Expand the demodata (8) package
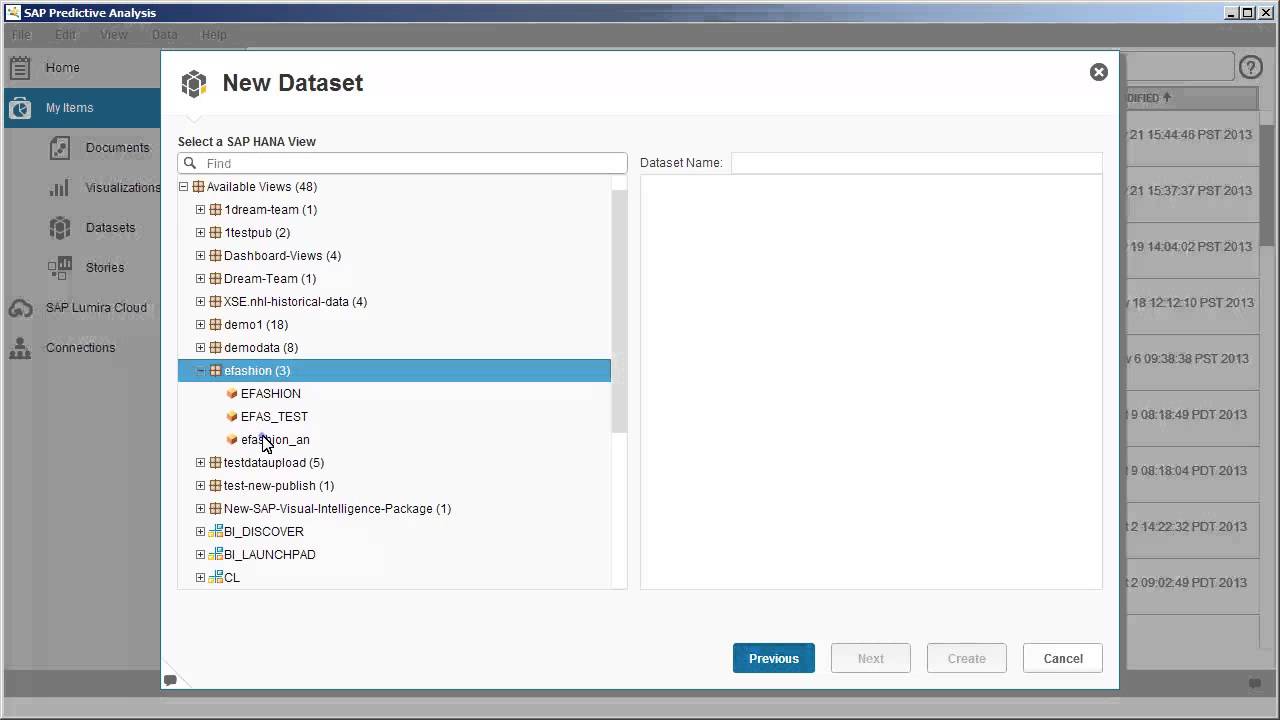Image resolution: width=1280 pixels, height=720 pixels. (x=201, y=348)
